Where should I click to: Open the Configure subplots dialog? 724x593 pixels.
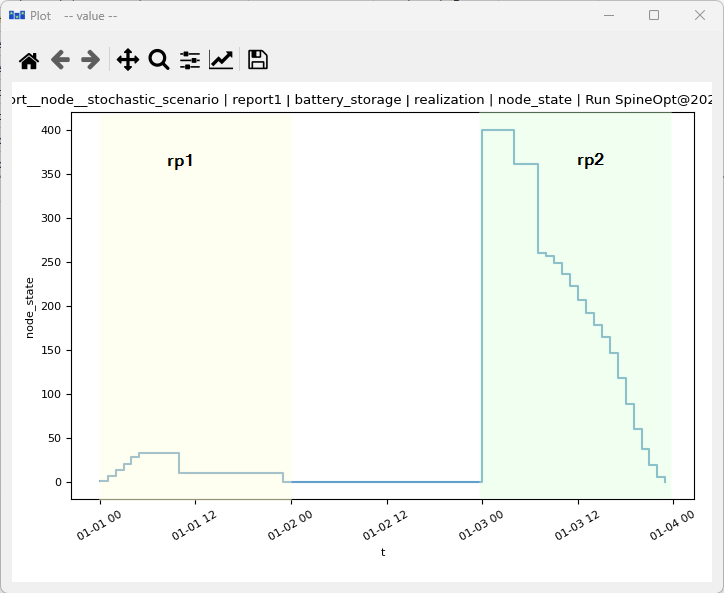(190, 60)
